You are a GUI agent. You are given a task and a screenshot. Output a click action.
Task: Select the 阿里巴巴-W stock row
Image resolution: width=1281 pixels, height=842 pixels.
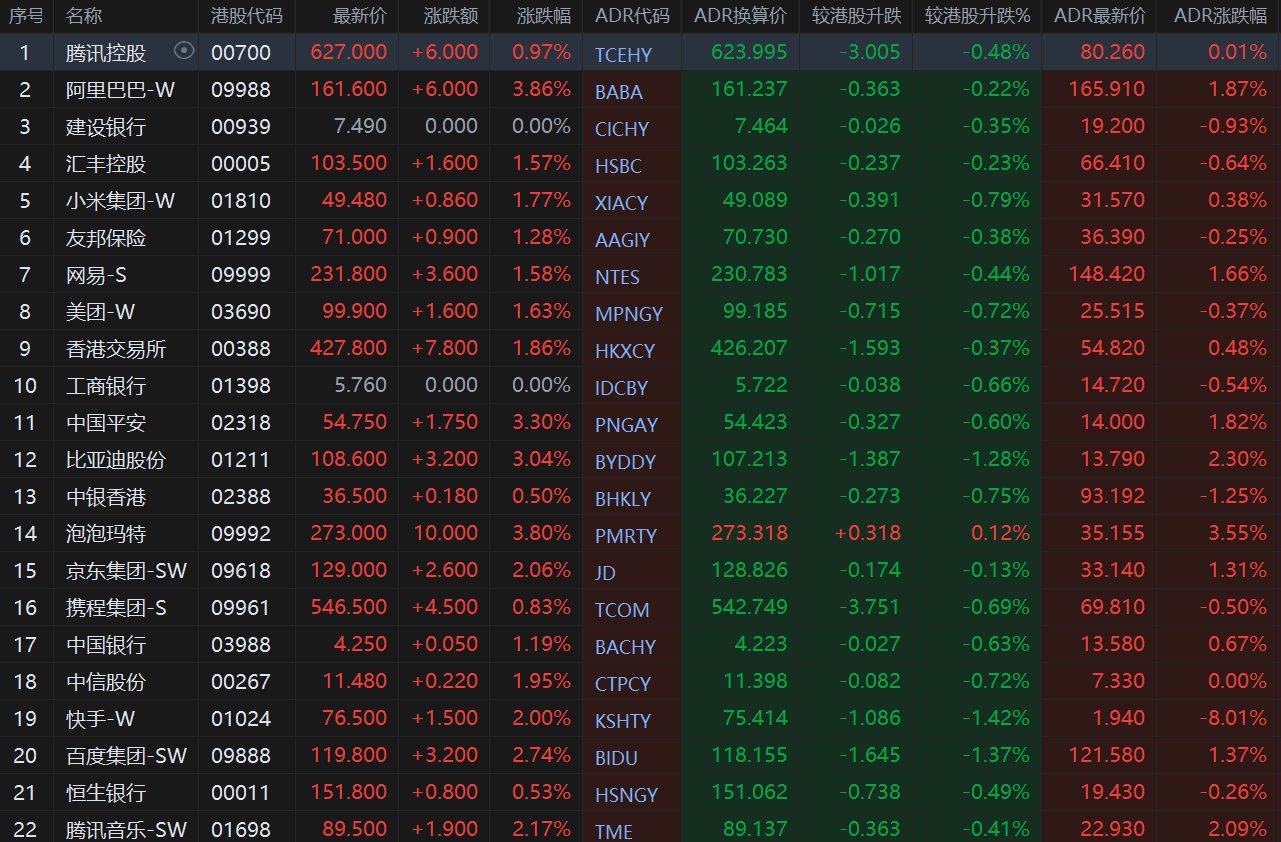pos(120,89)
